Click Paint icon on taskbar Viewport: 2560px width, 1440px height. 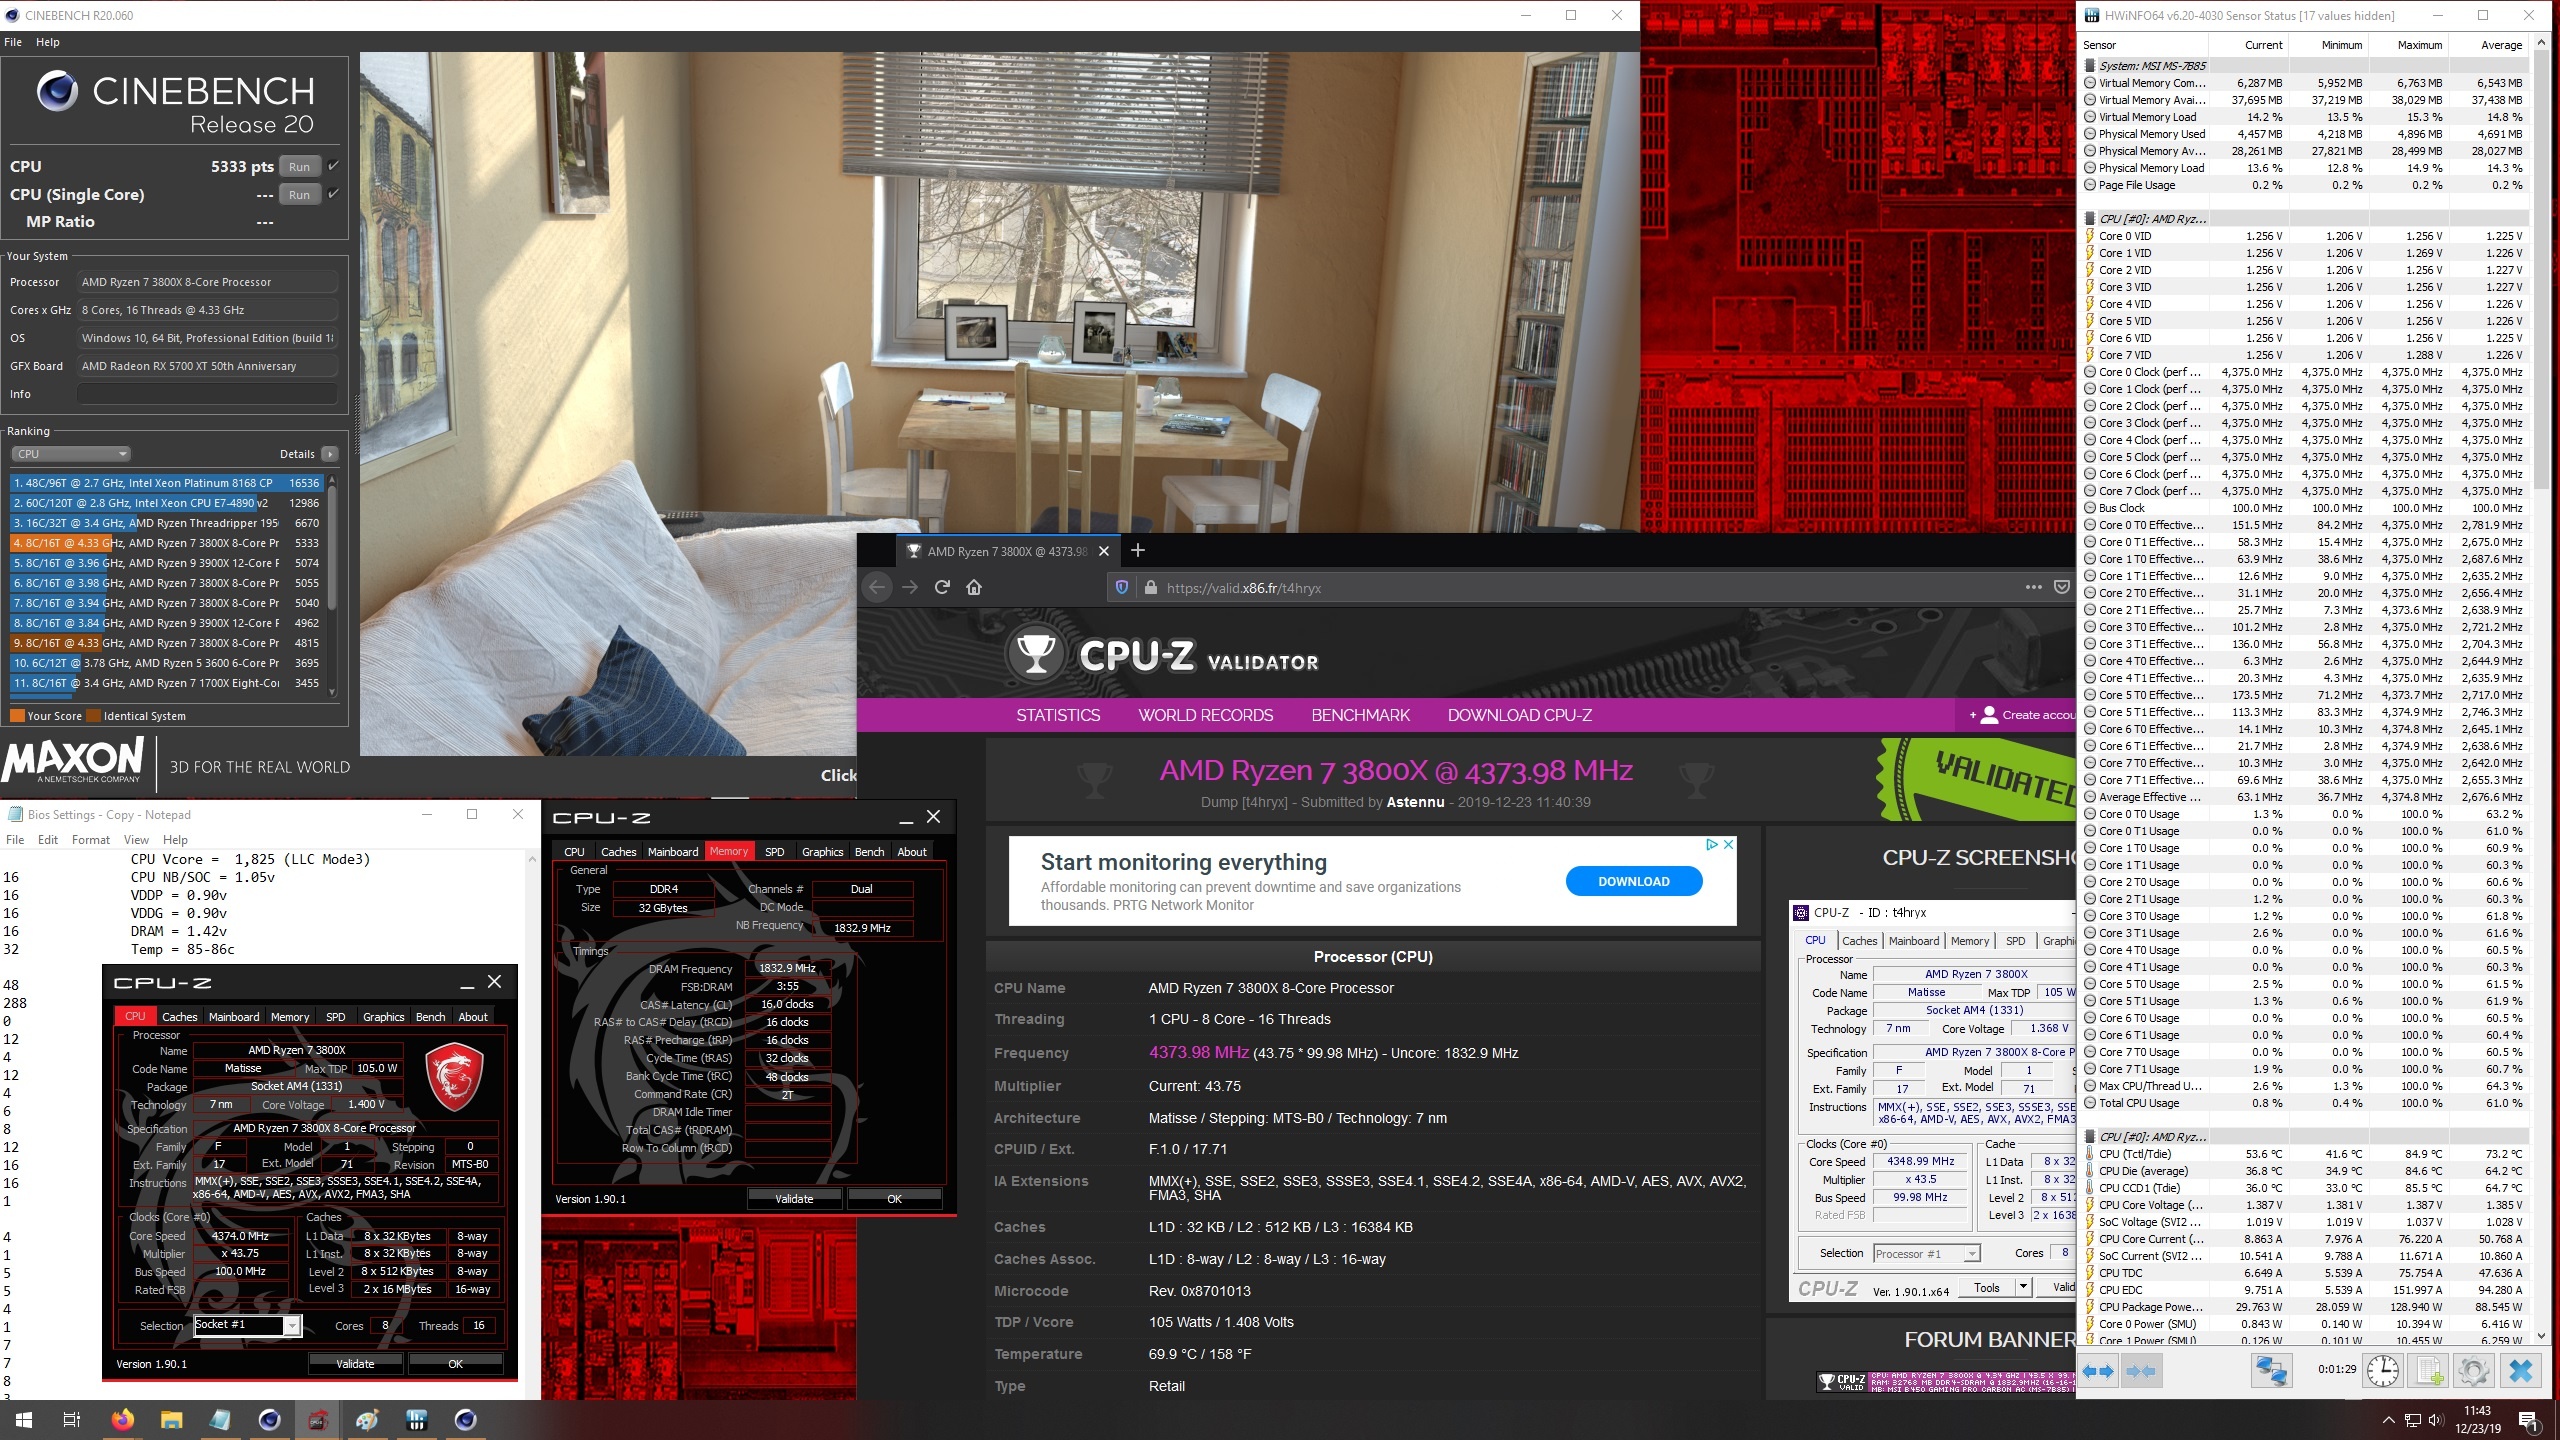[x=367, y=1420]
